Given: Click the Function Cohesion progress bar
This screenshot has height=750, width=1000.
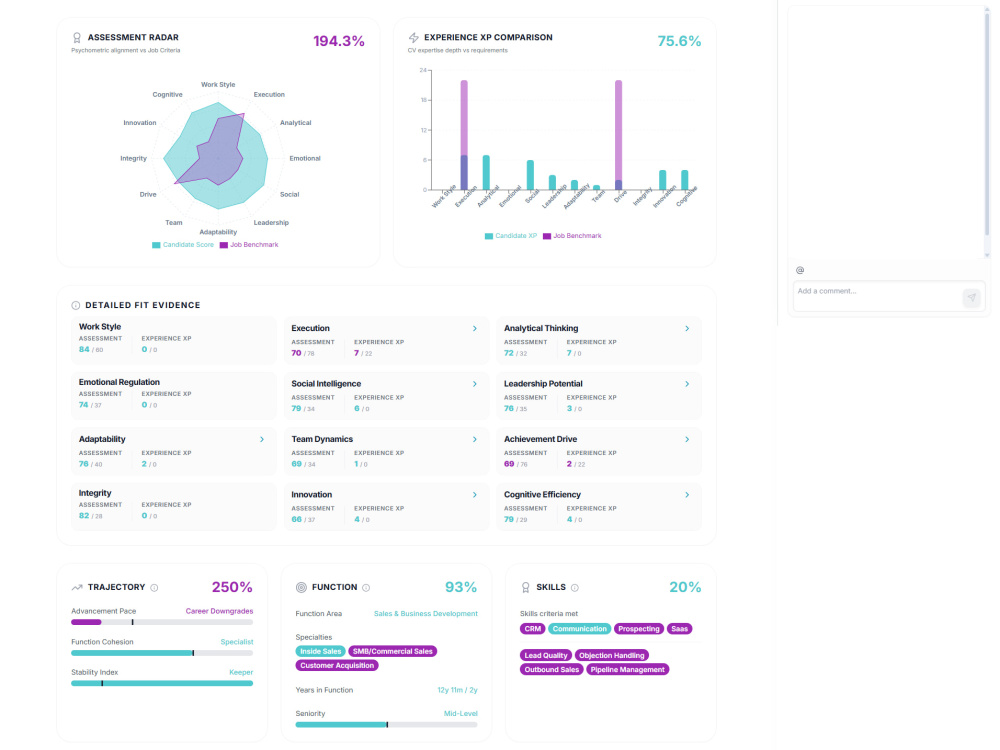Looking at the screenshot, I should [162, 653].
